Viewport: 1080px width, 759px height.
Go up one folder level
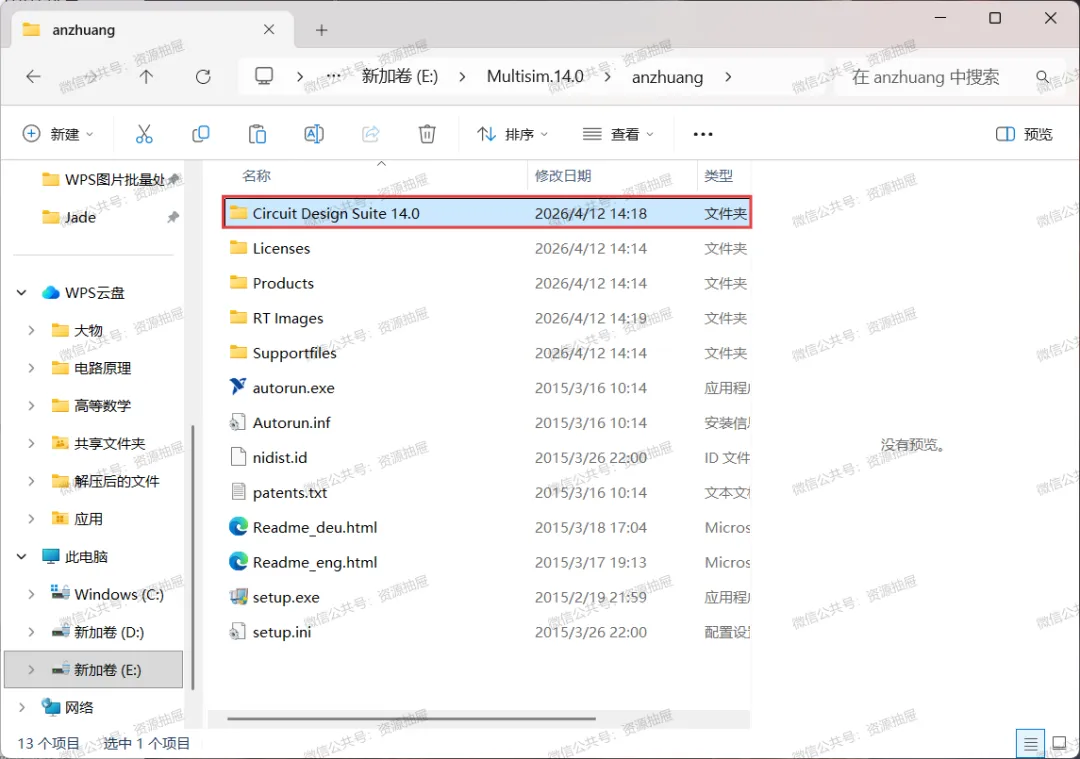(146, 76)
